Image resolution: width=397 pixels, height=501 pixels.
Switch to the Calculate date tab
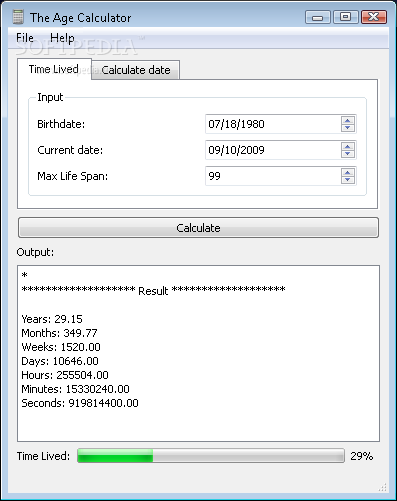click(x=136, y=70)
